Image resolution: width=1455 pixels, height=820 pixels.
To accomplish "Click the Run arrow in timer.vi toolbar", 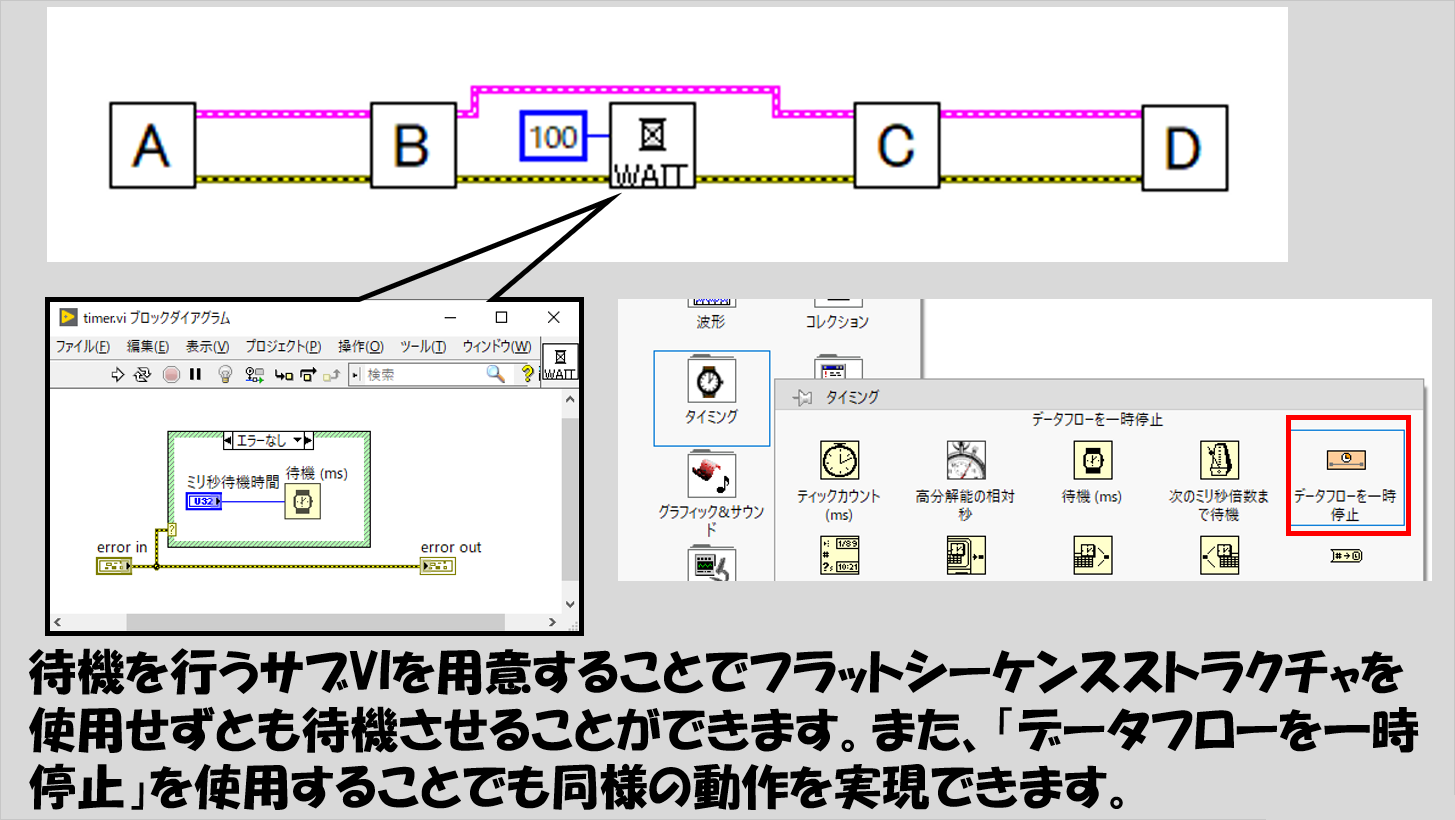I will [x=118, y=374].
